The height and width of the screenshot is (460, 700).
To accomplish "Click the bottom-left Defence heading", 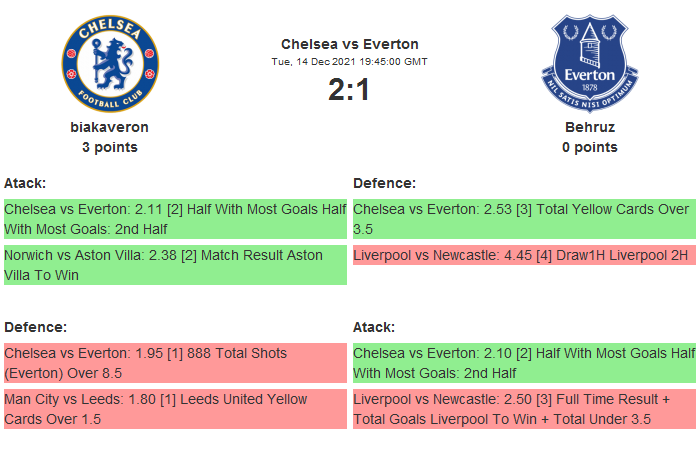I will 35,327.
